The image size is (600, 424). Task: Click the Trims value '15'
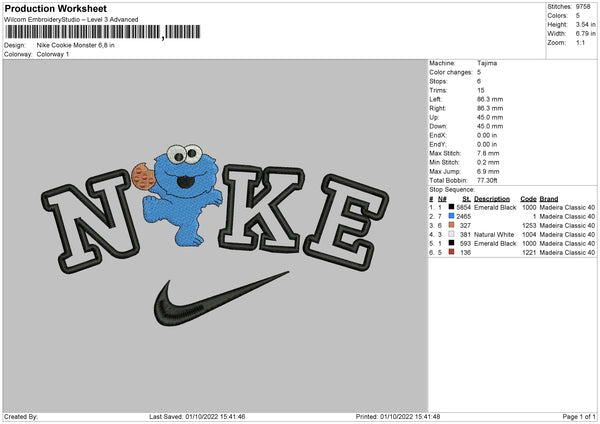click(x=481, y=90)
